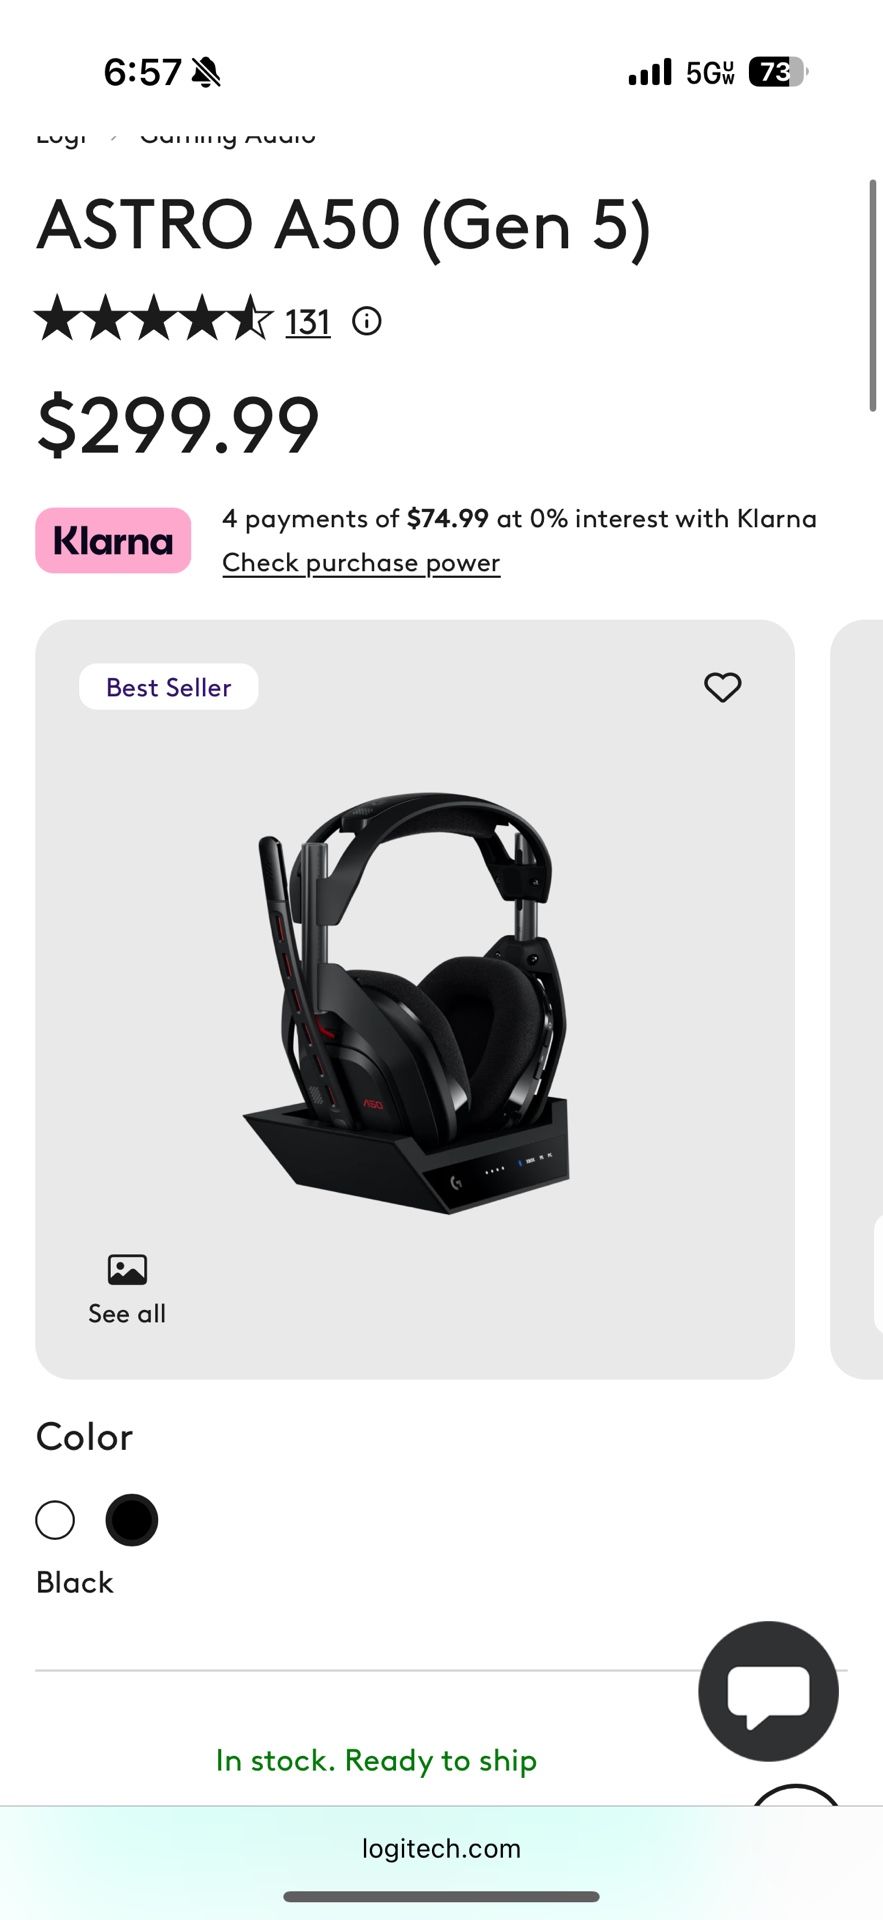
Task: Select the white color option
Action: [x=55, y=1520]
